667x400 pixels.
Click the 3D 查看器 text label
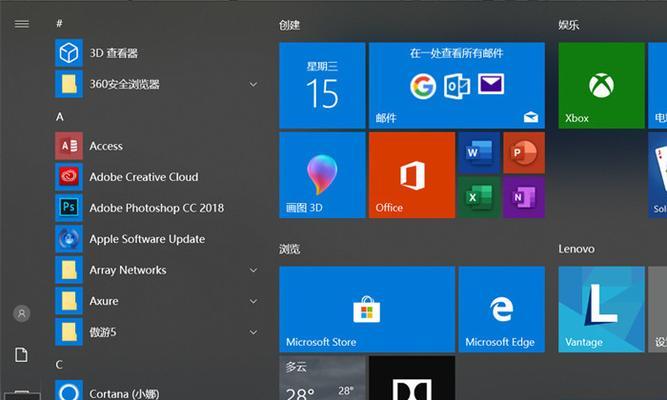point(114,53)
